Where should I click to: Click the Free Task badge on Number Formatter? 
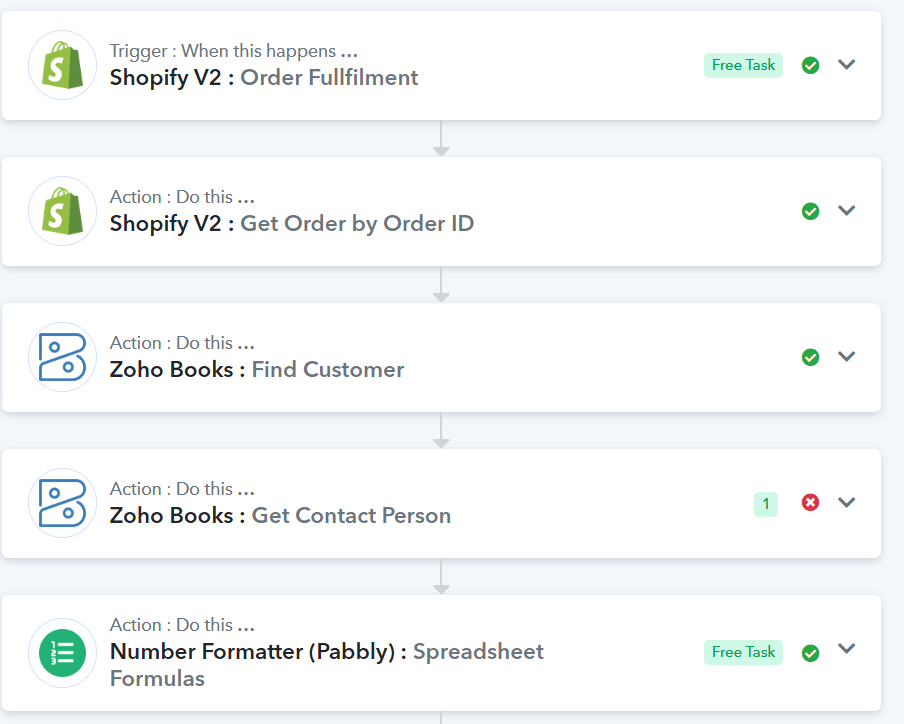(743, 652)
